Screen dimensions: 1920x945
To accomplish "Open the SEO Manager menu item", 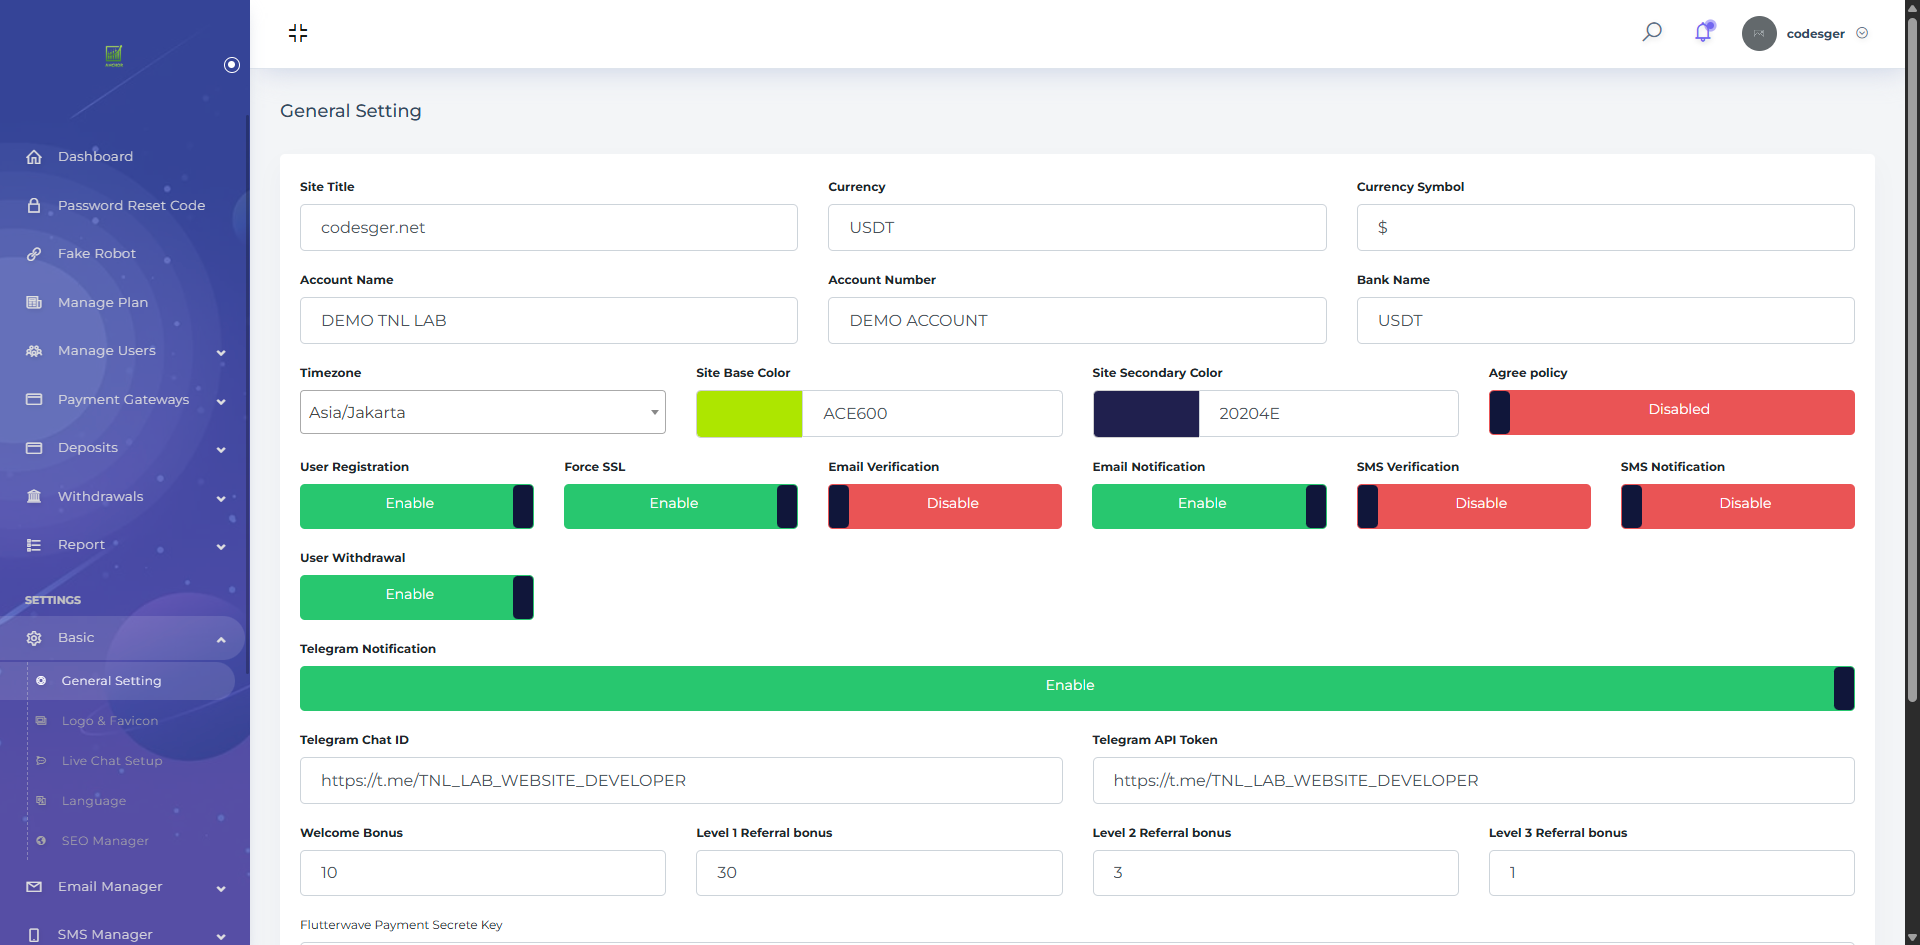I will pyautogui.click(x=105, y=841).
